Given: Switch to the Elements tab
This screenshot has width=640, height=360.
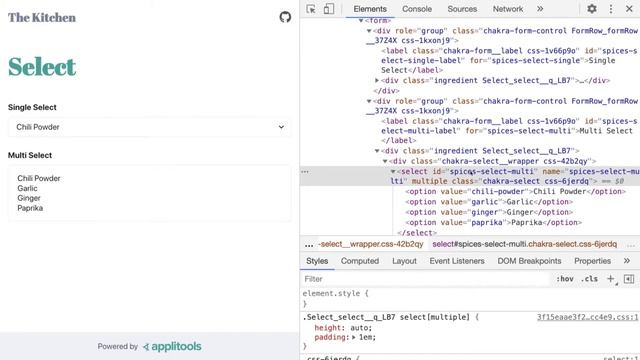Looking at the screenshot, I should tap(370, 9).
